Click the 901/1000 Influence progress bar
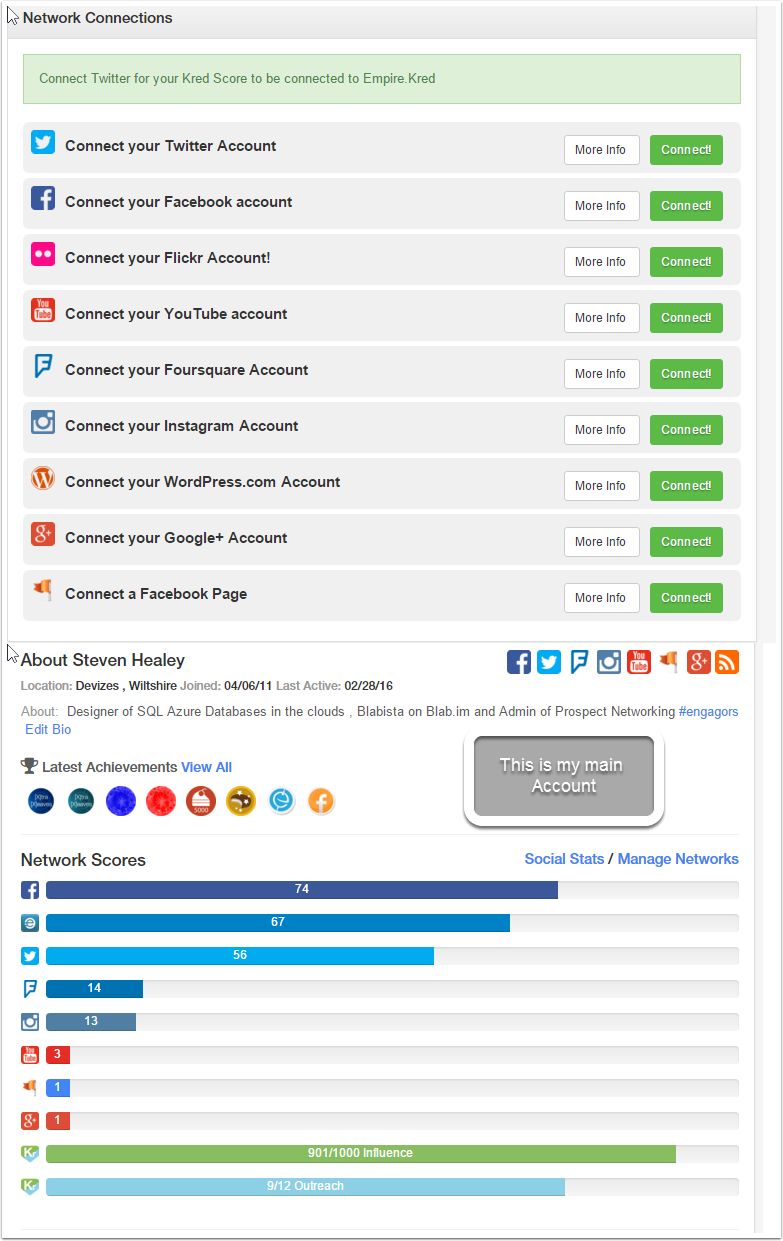Viewport: 783px width, 1241px height. (360, 1153)
